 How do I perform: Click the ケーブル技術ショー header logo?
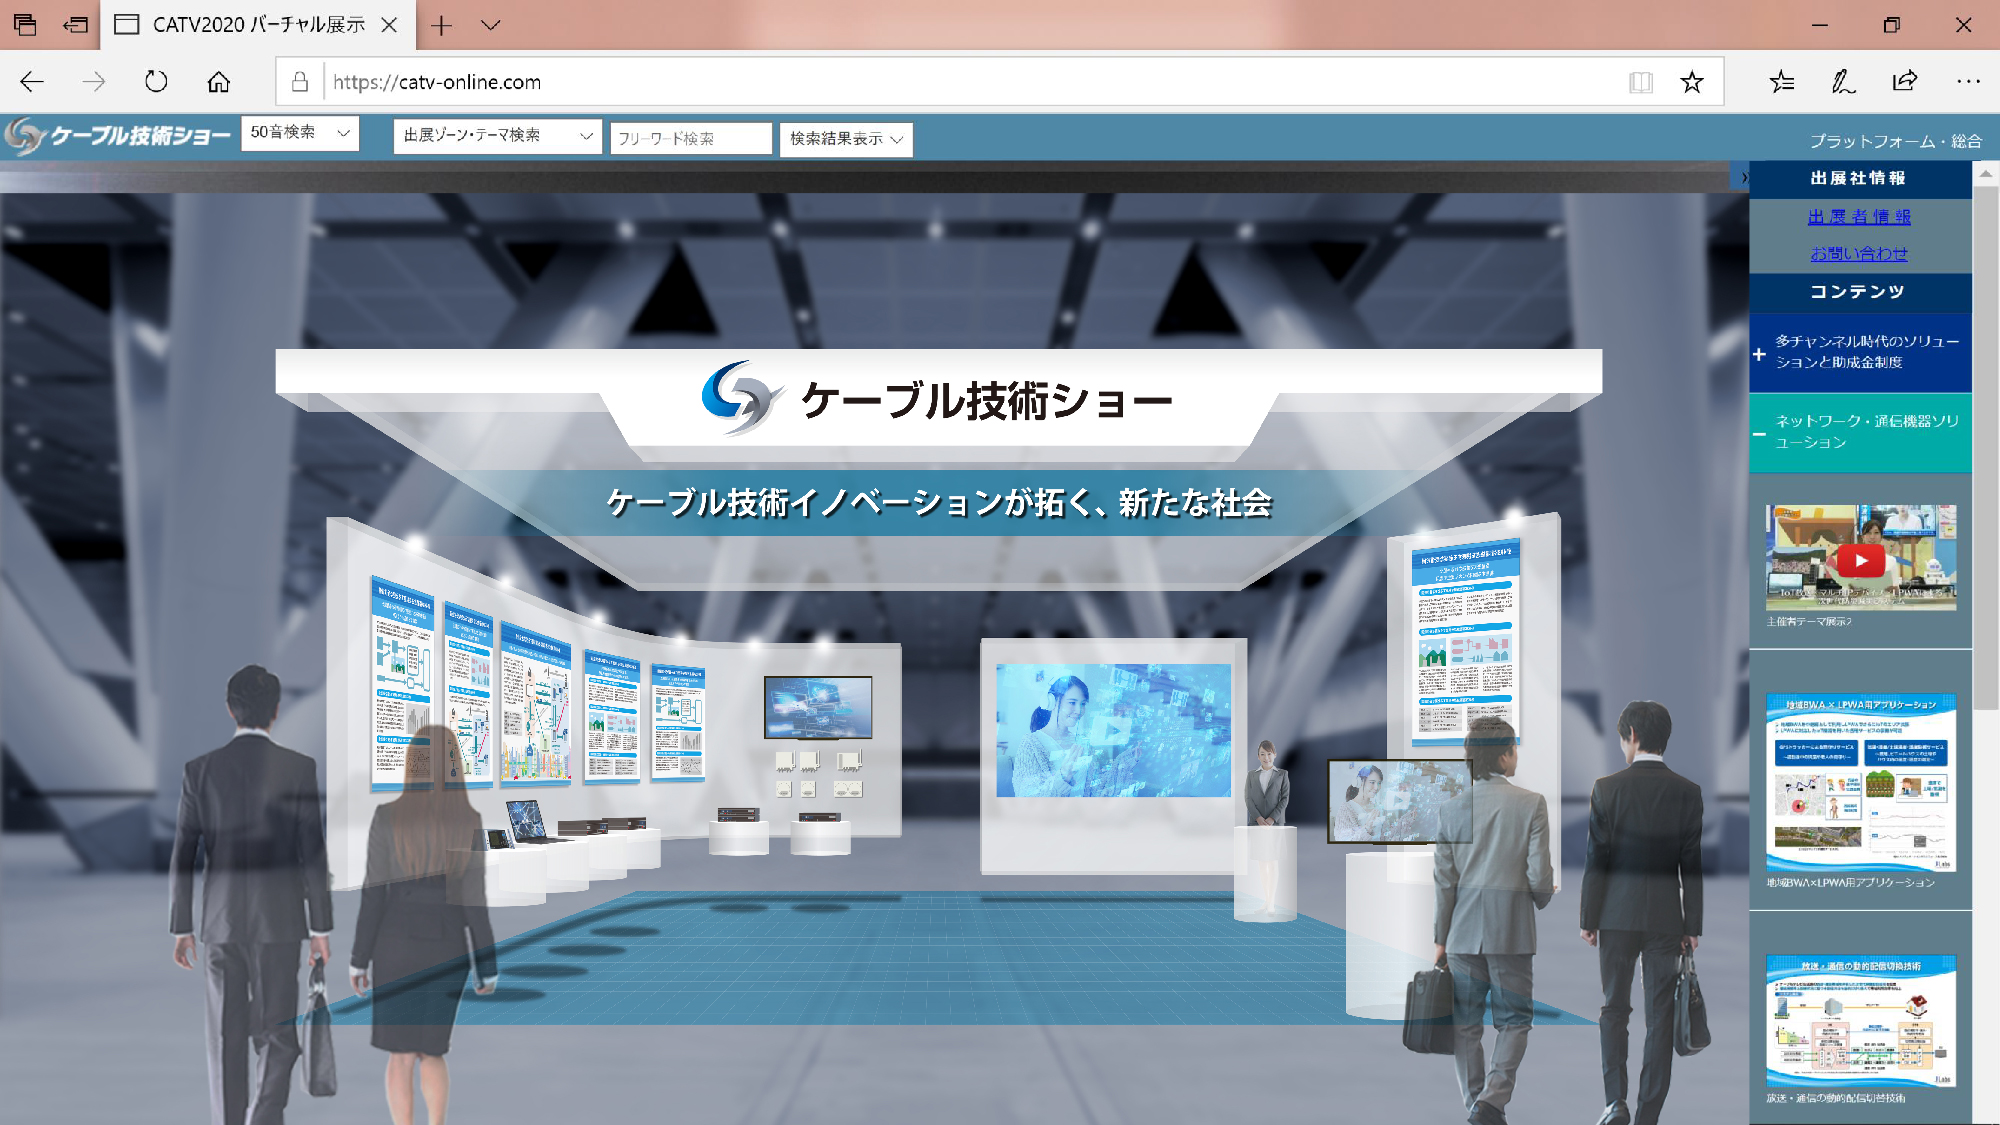[118, 135]
